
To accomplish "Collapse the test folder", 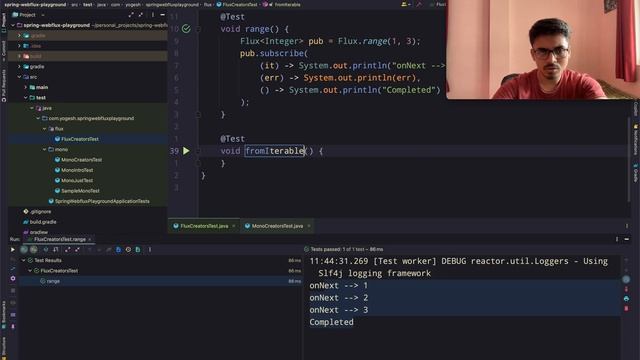I will tap(25, 98).
